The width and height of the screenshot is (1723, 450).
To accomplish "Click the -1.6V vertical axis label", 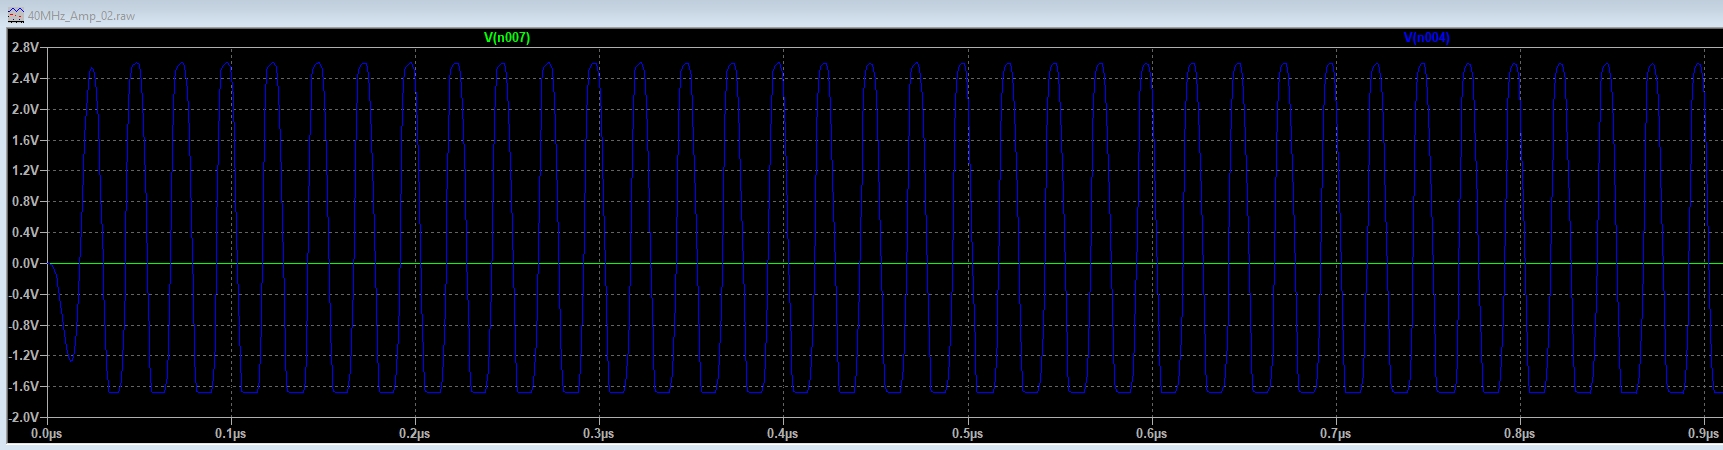I will (23, 387).
